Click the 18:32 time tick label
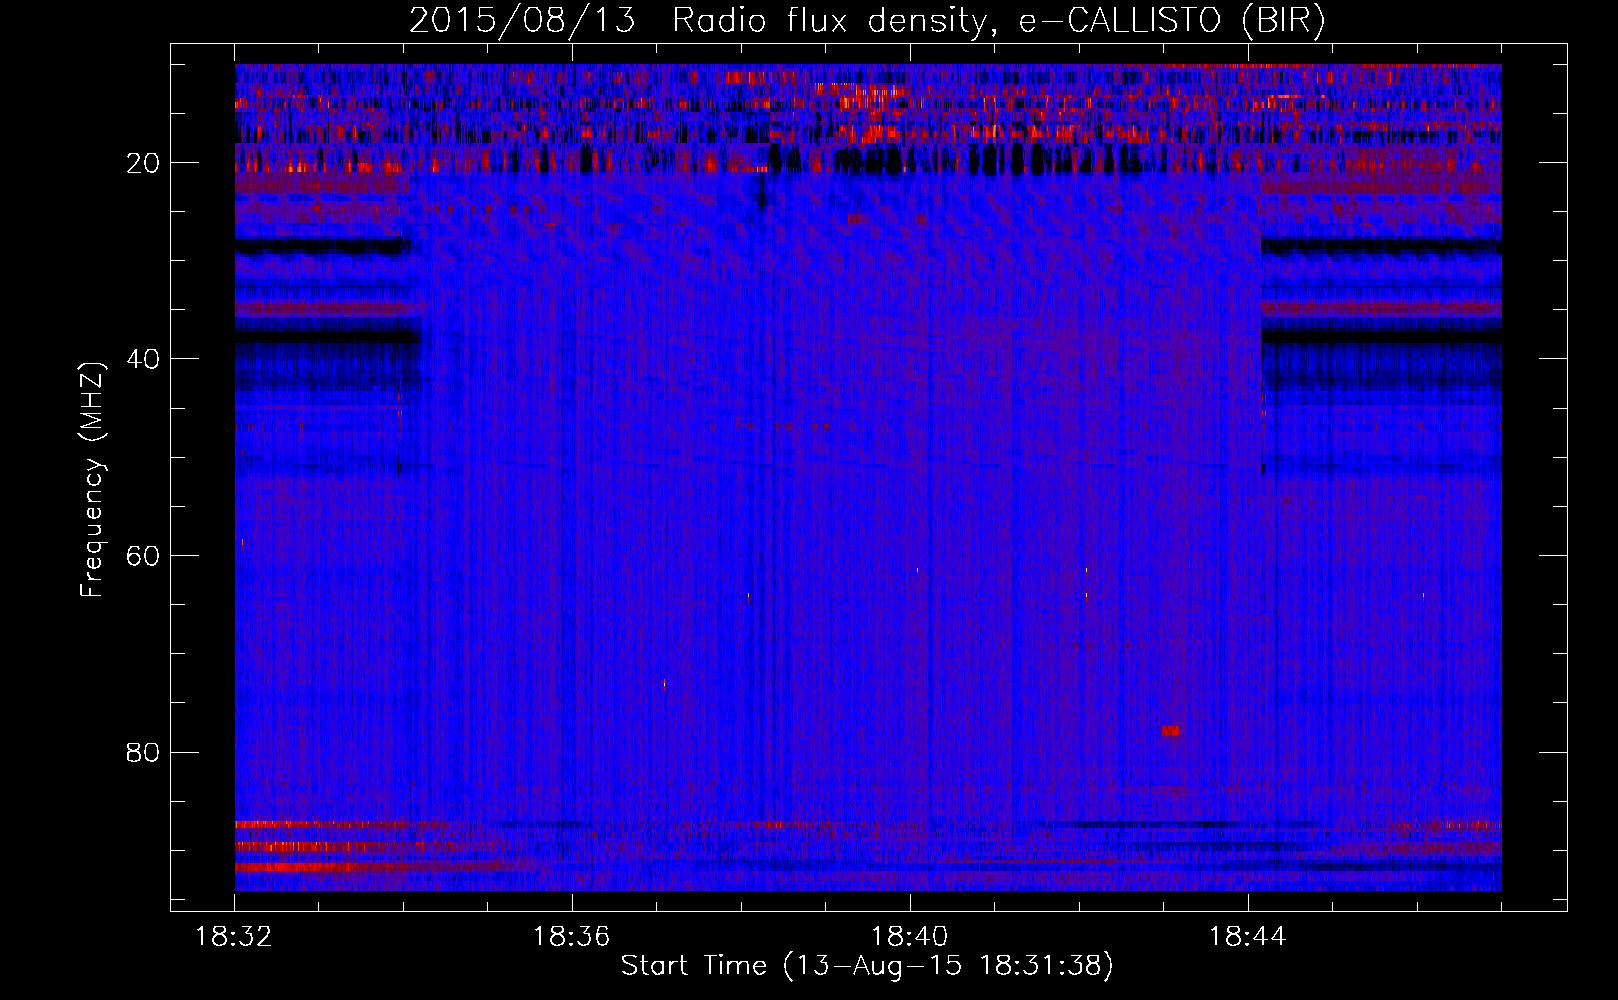The image size is (1618, 1000). click(233, 937)
